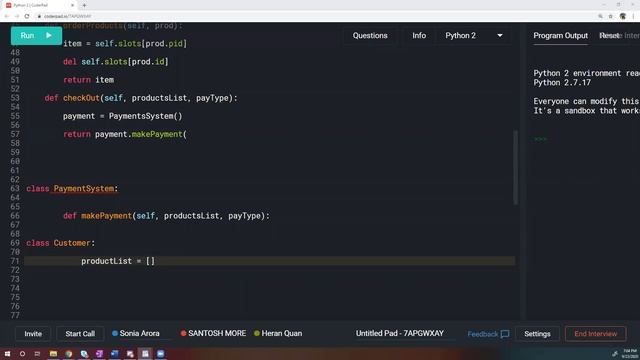Go forward in browser history
The image size is (640, 360).
17,16
